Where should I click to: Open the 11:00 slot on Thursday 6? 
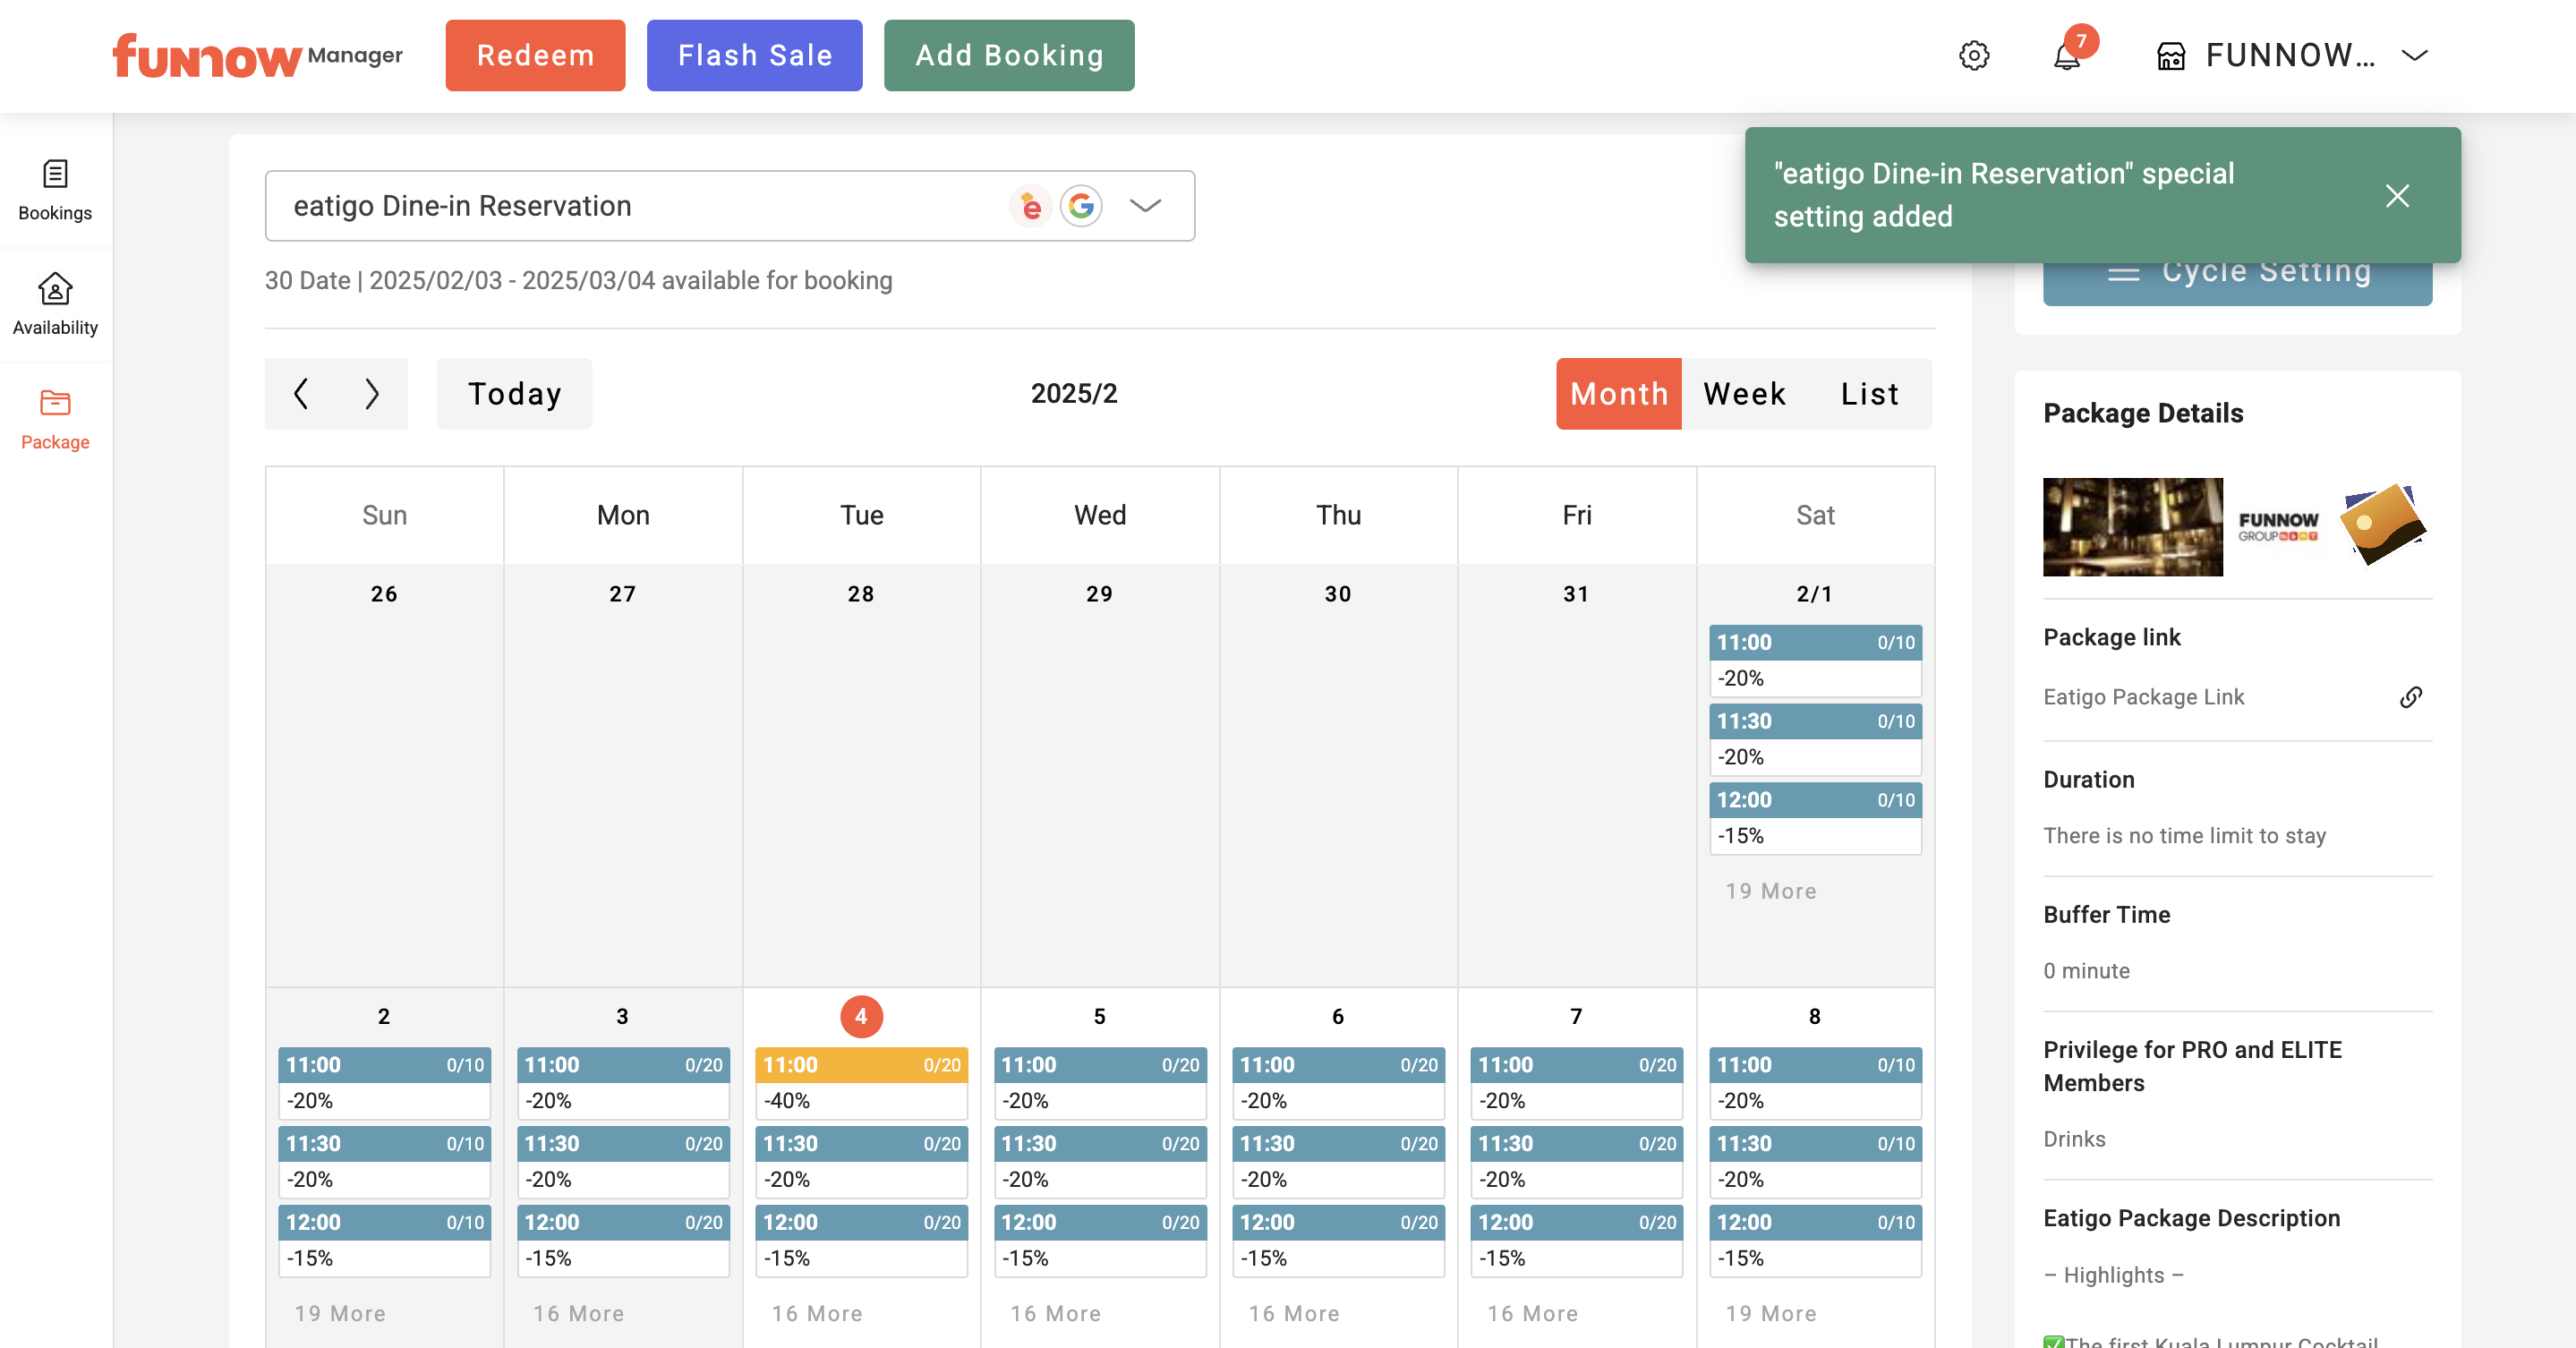(1338, 1083)
